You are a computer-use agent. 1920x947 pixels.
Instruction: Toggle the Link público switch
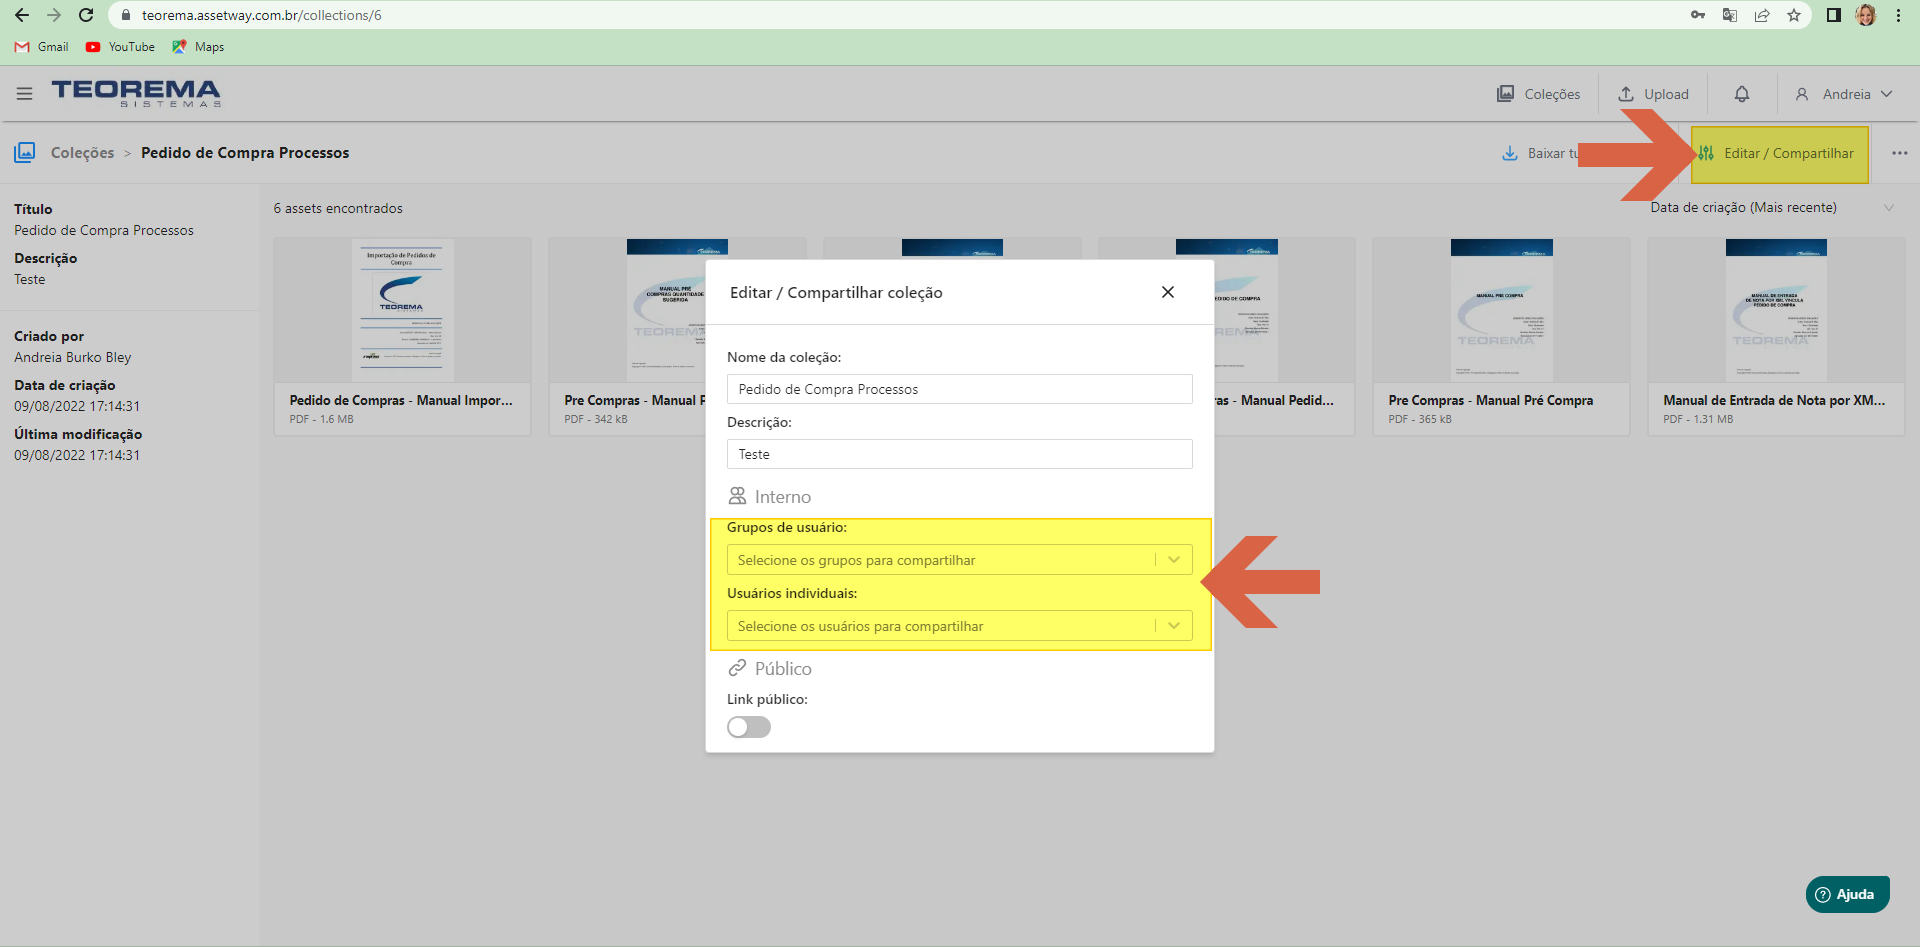[749, 727]
